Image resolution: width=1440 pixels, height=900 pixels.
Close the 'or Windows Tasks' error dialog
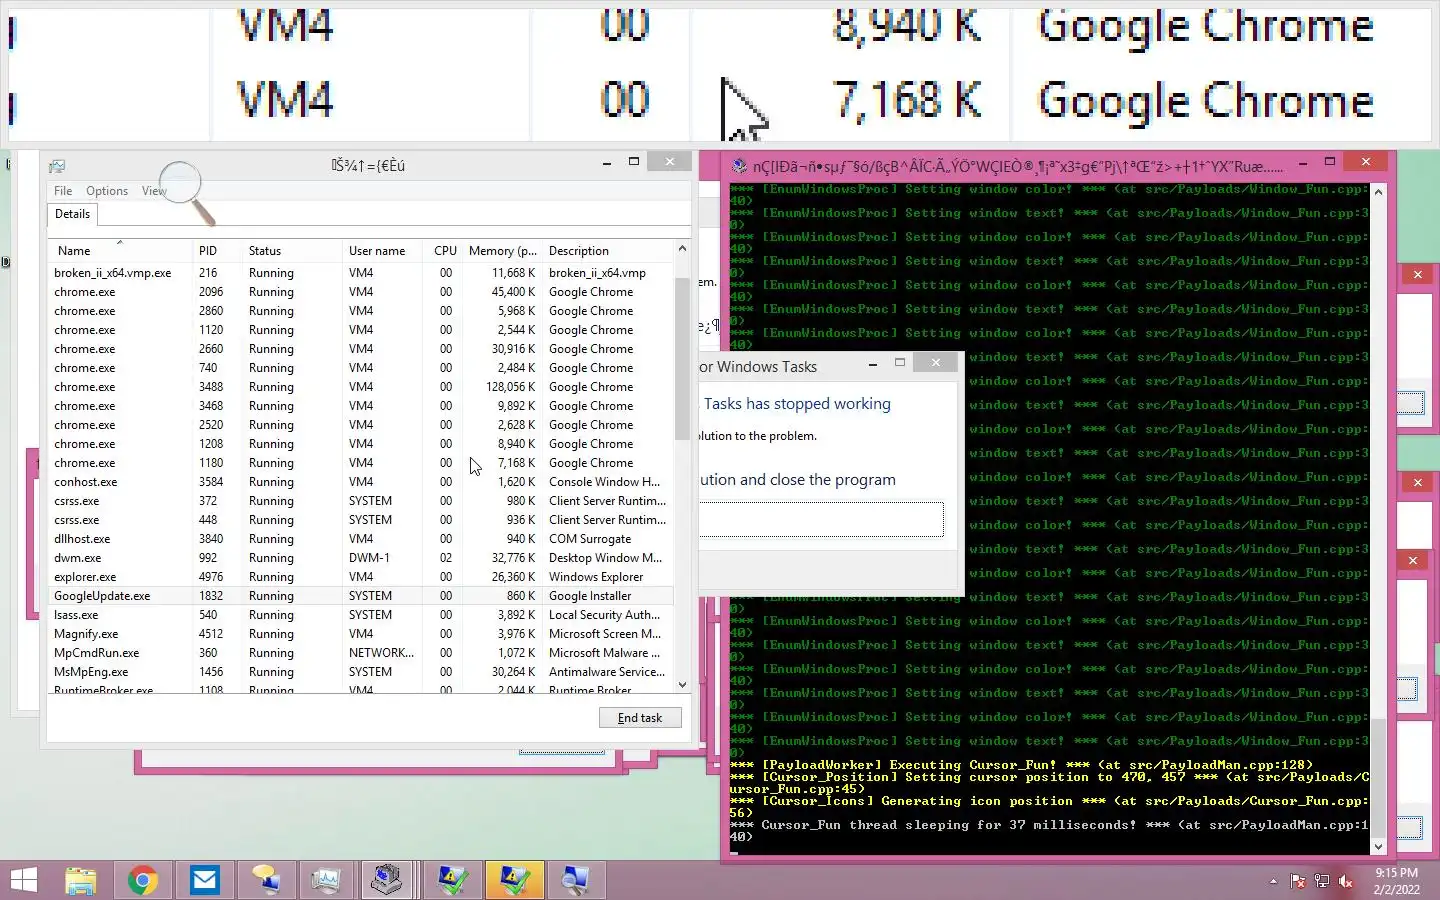click(x=935, y=363)
